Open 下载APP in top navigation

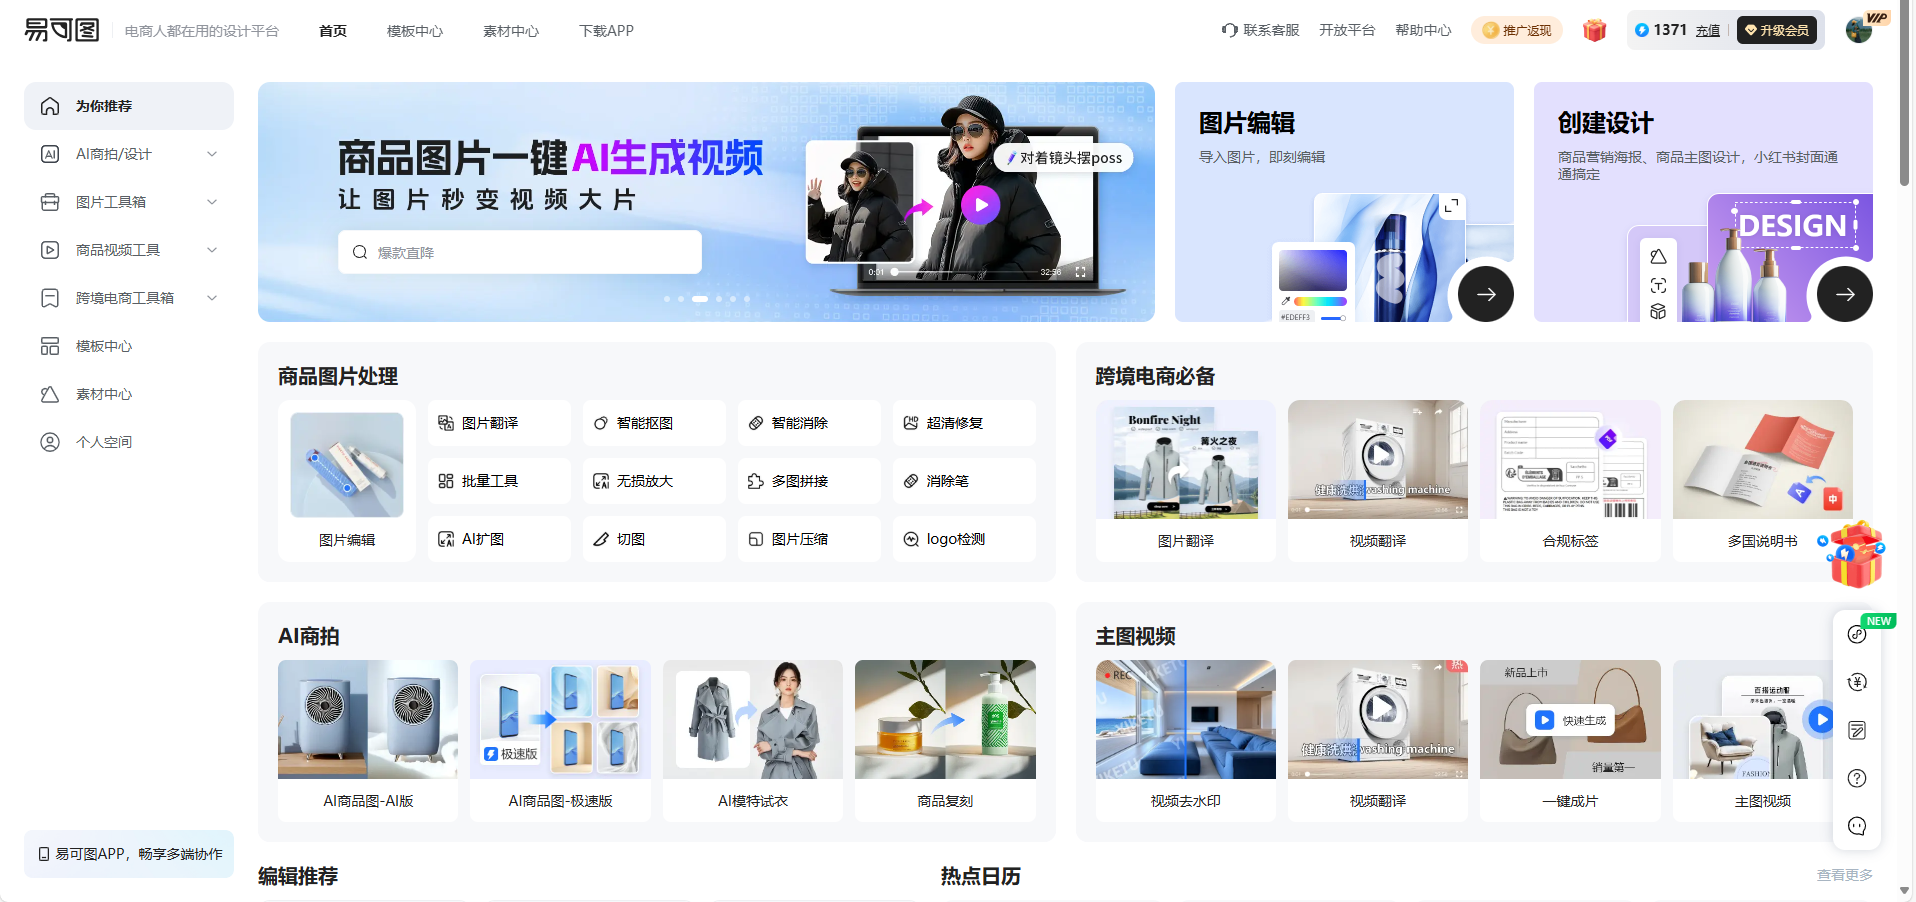[607, 31]
